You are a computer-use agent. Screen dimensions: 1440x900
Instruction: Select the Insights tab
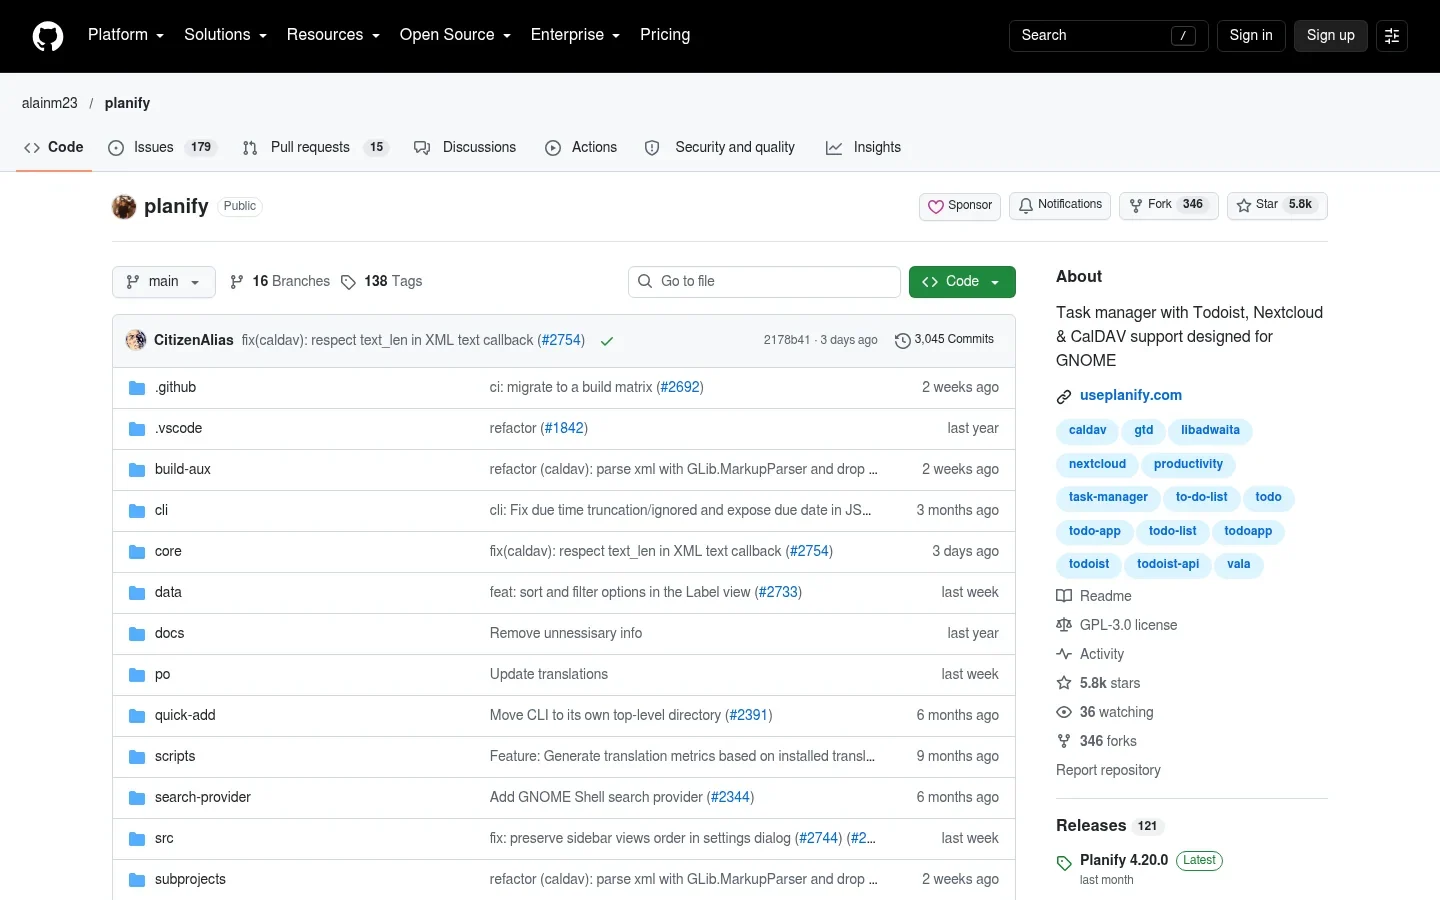click(863, 147)
